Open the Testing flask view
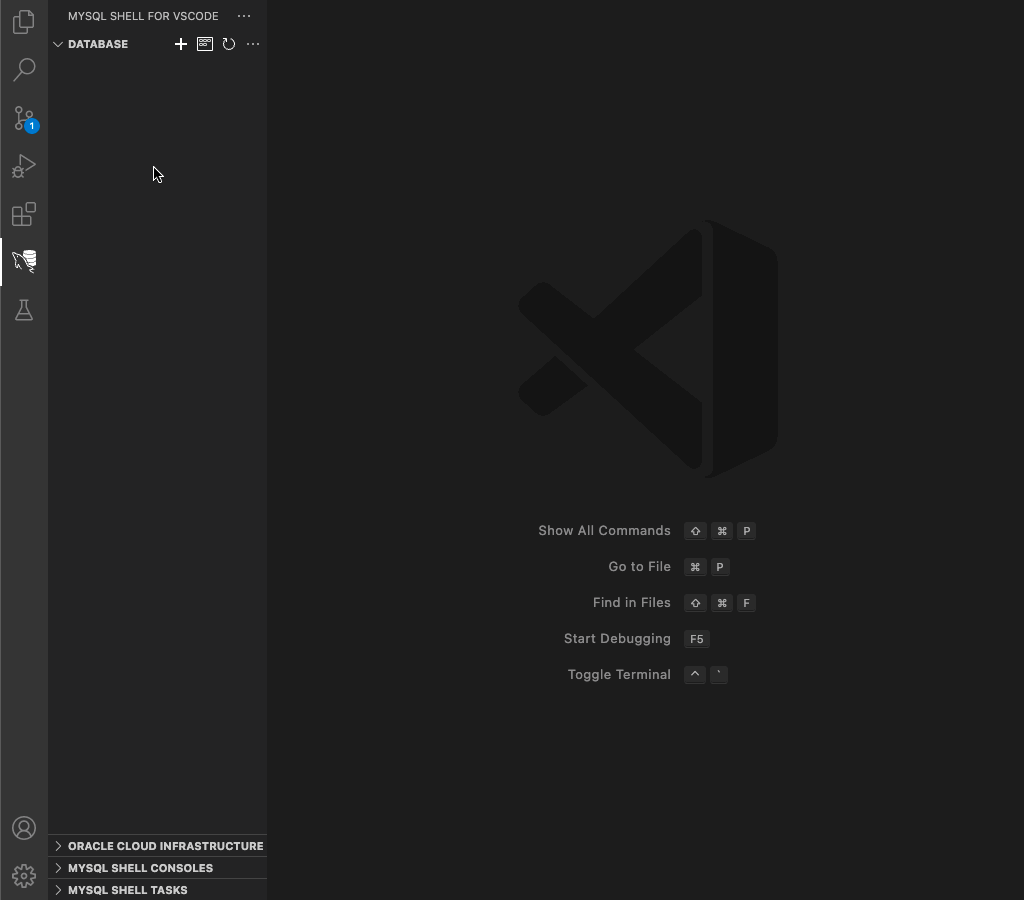Image resolution: width=1024 pixels, height=900 pixels. tap(24, 310)
